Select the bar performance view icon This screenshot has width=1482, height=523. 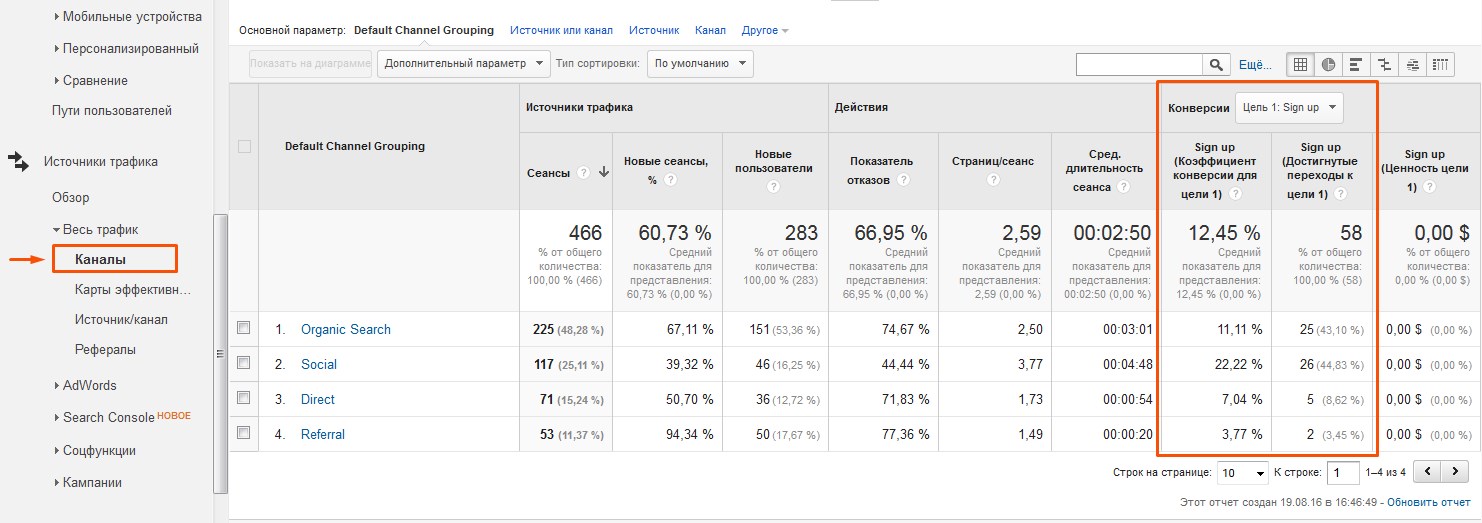coord(1356,64)
